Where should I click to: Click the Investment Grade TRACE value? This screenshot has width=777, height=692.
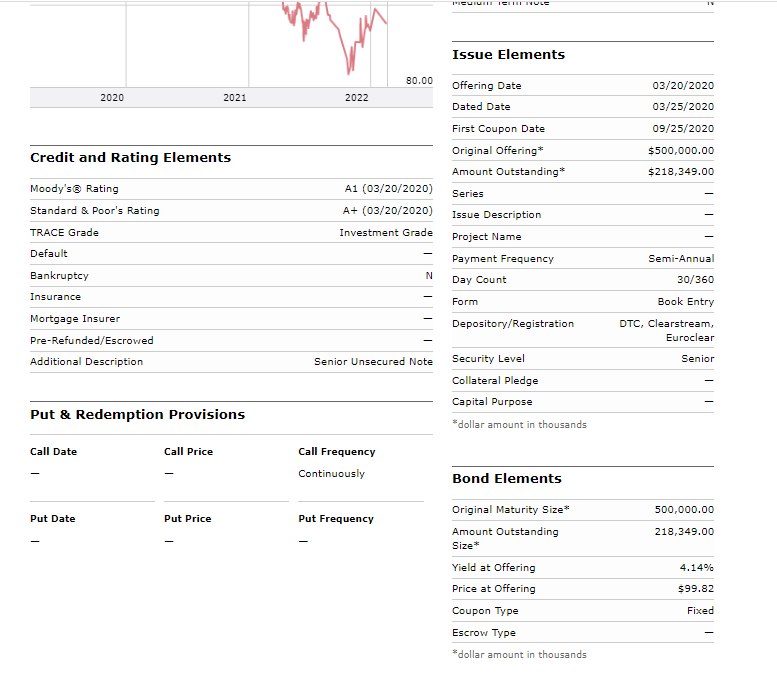[386, 232]
